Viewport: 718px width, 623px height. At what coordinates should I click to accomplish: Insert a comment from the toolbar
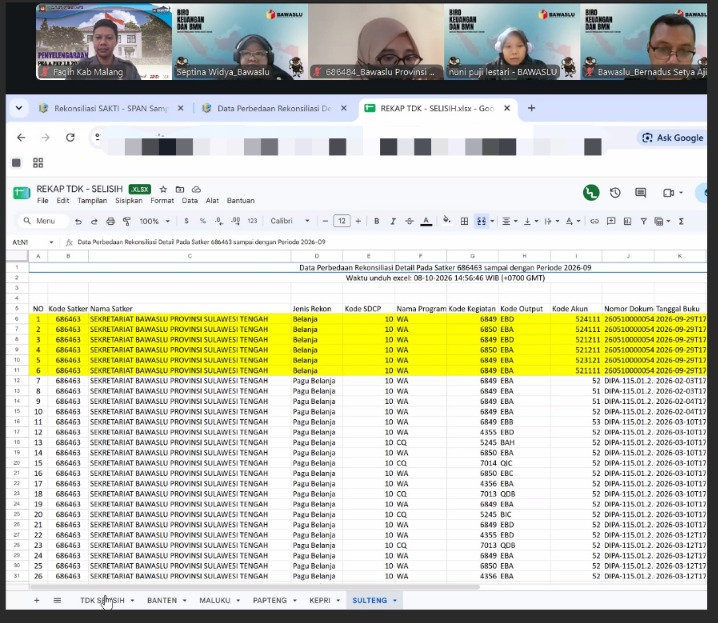[611, 221]
